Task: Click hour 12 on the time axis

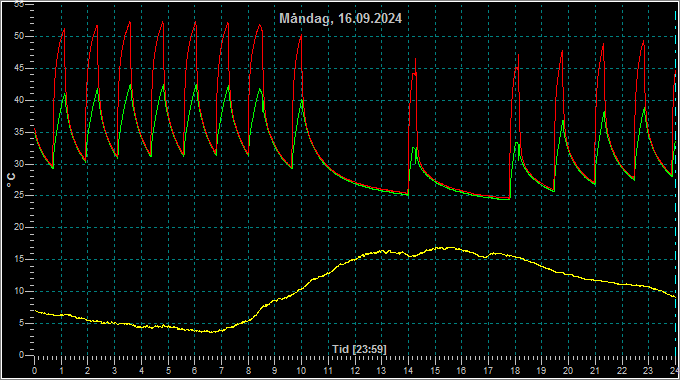Action: (x=355, y=371)
